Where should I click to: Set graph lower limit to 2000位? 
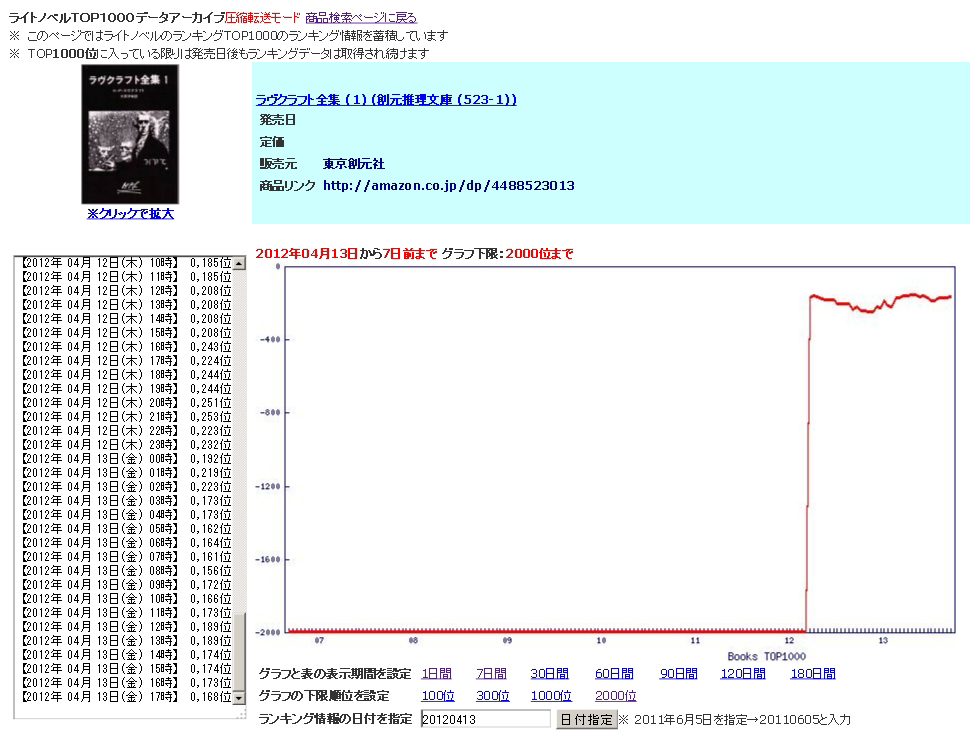pyautogui.click(x=615, y=696)
